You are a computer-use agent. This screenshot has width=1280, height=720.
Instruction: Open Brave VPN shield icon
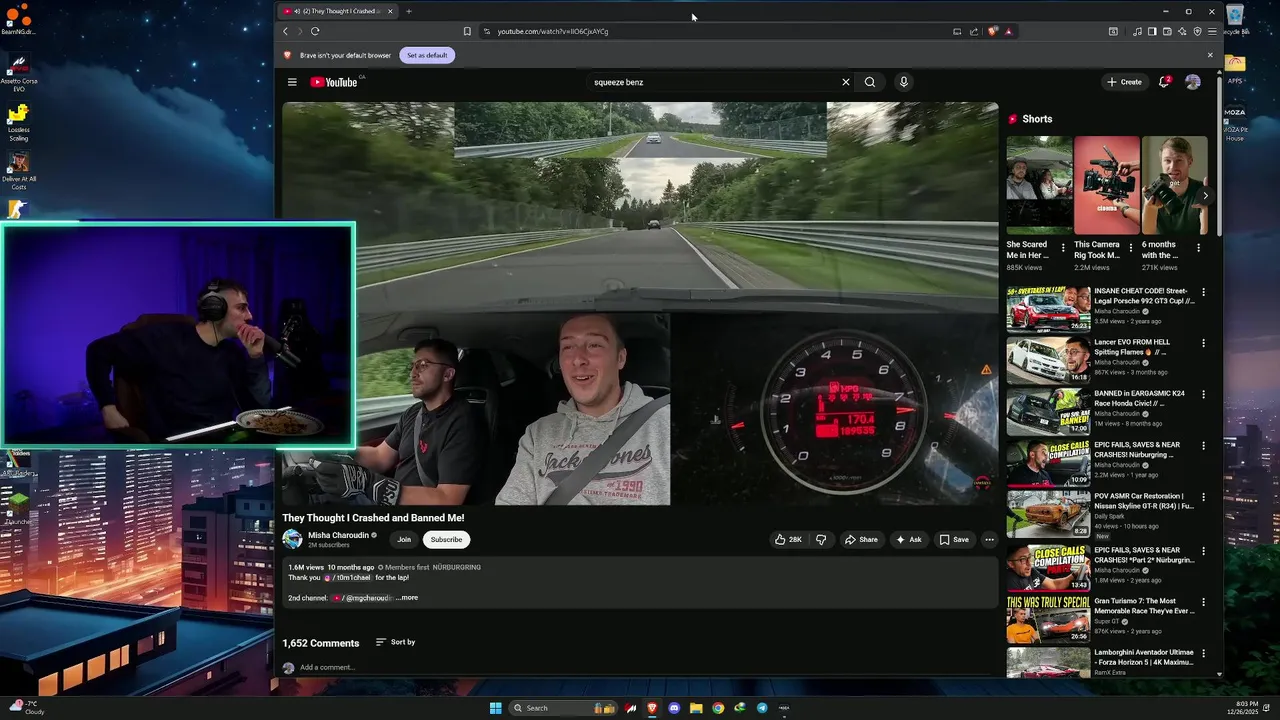pos(1197,31)
